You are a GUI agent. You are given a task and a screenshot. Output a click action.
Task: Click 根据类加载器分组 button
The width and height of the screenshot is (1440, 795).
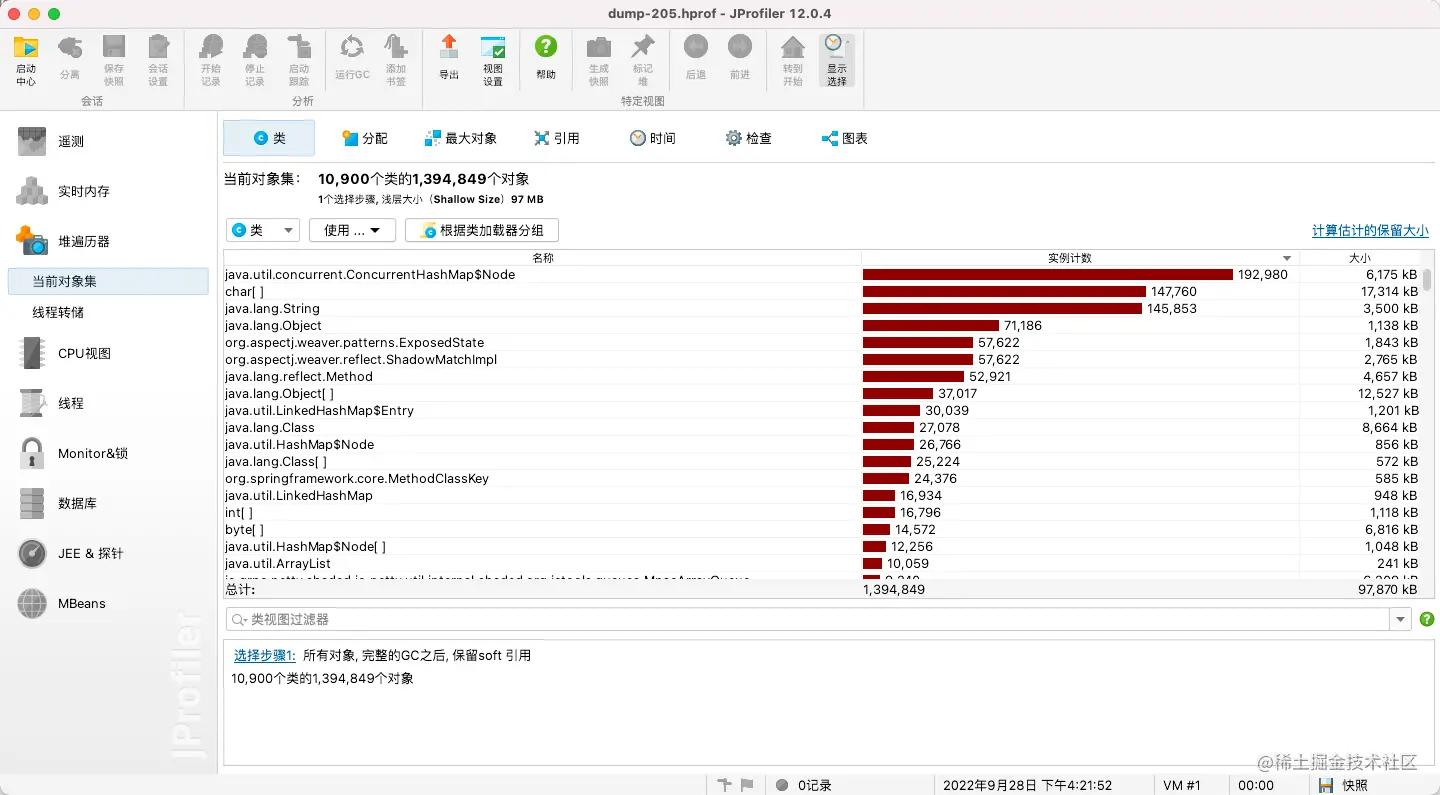click(482, 230)
